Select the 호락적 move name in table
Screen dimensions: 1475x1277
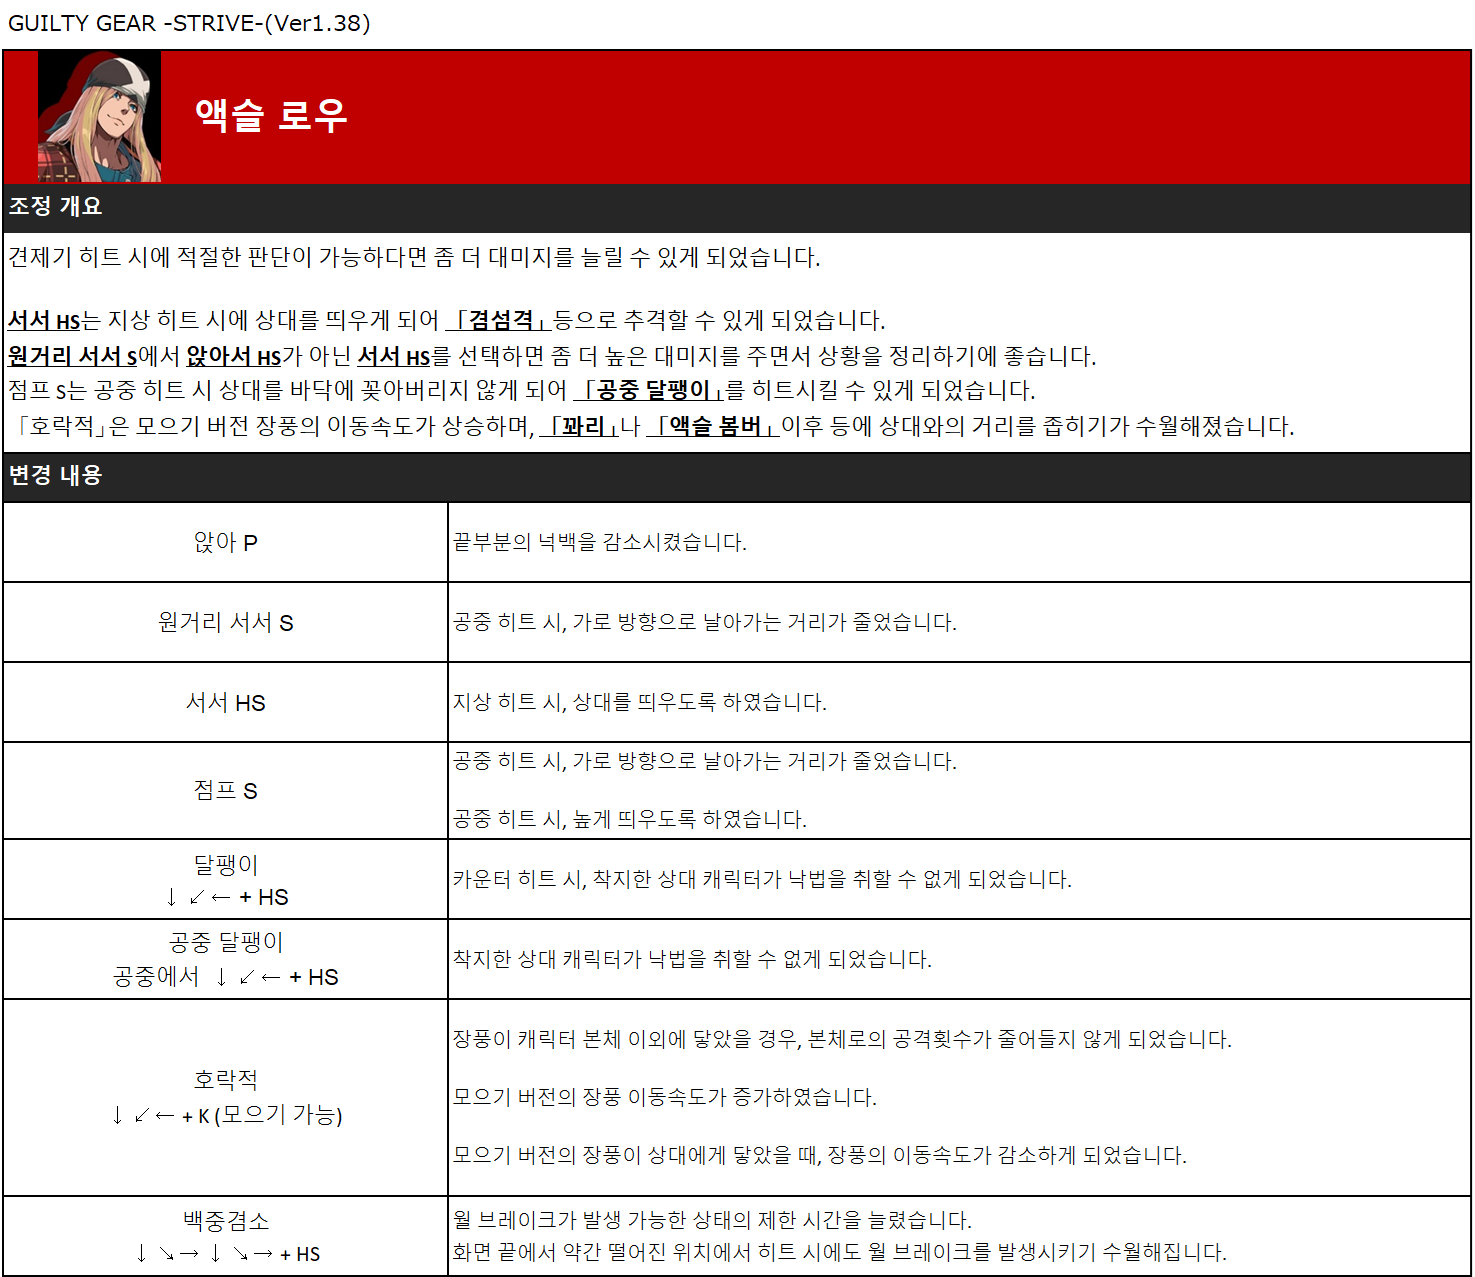coord(226,1081)
